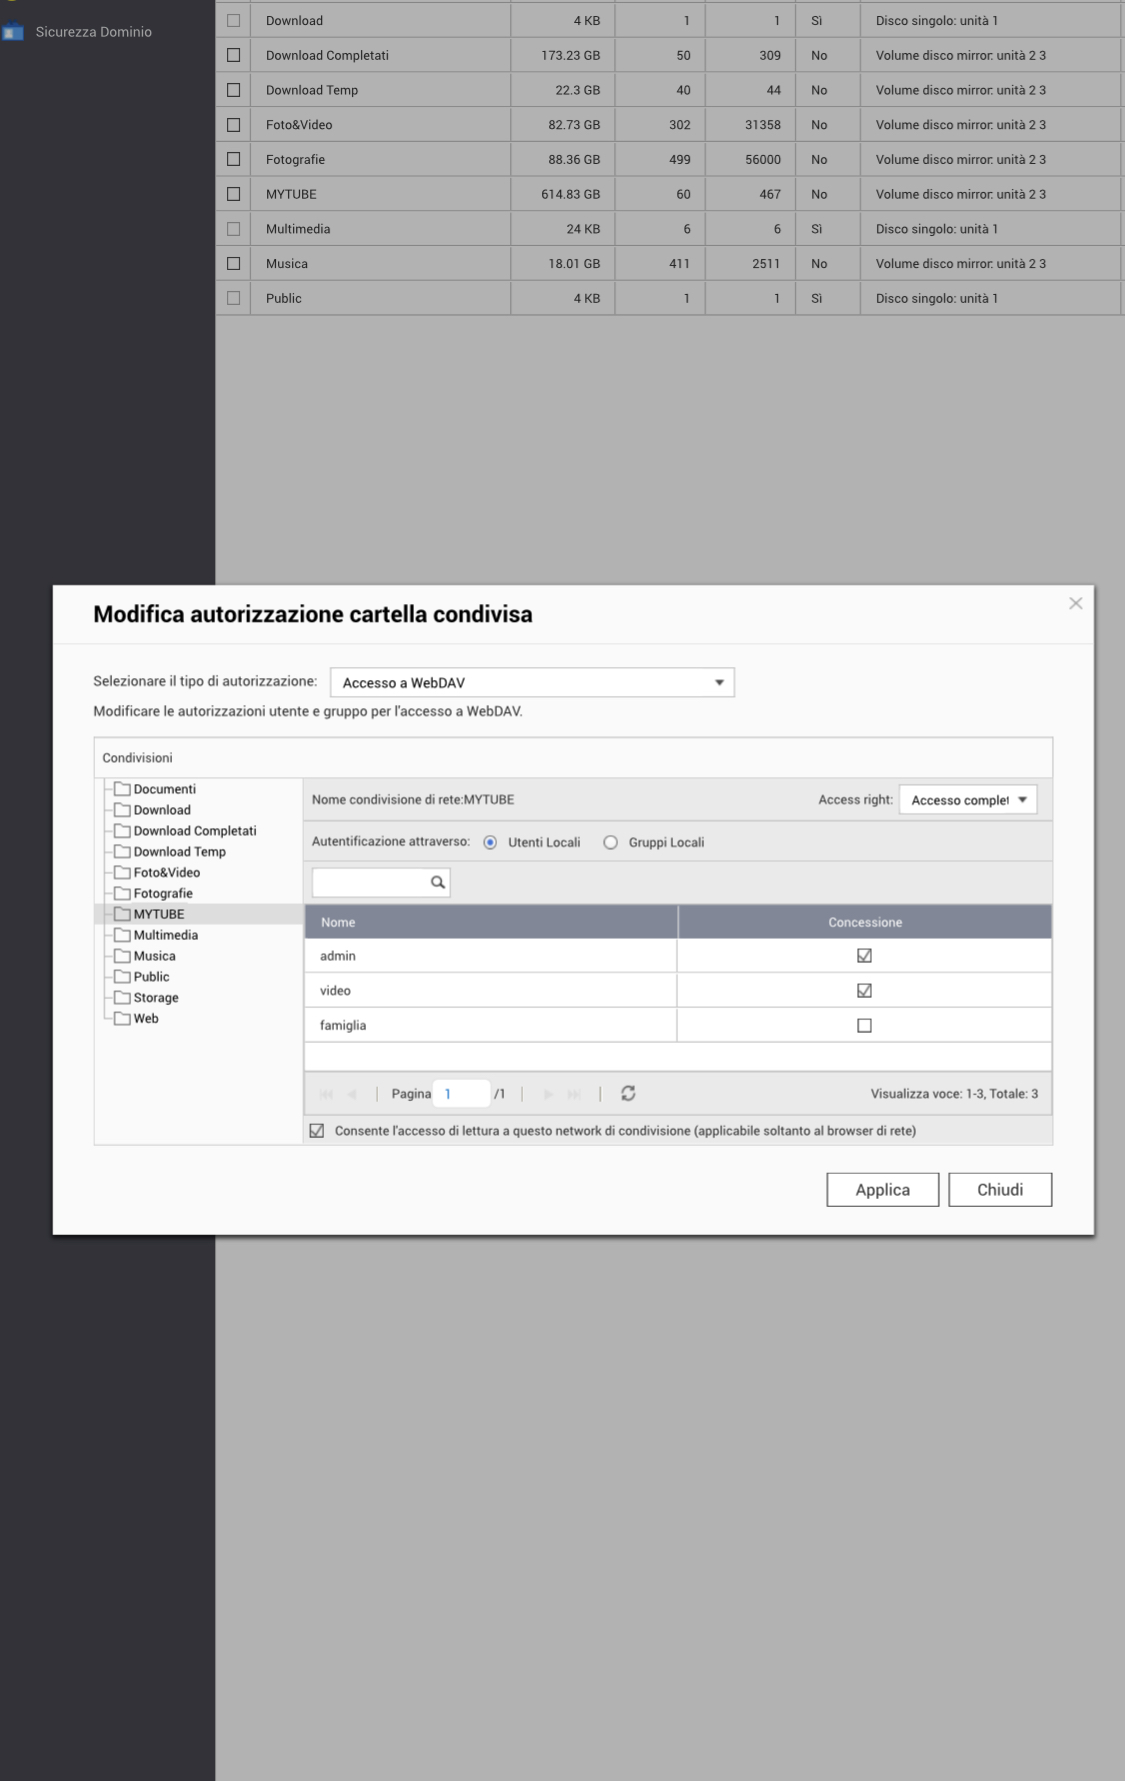Open the authorization type dropdown
Screen dimensions: 1125x1781
tap(532, 682)
